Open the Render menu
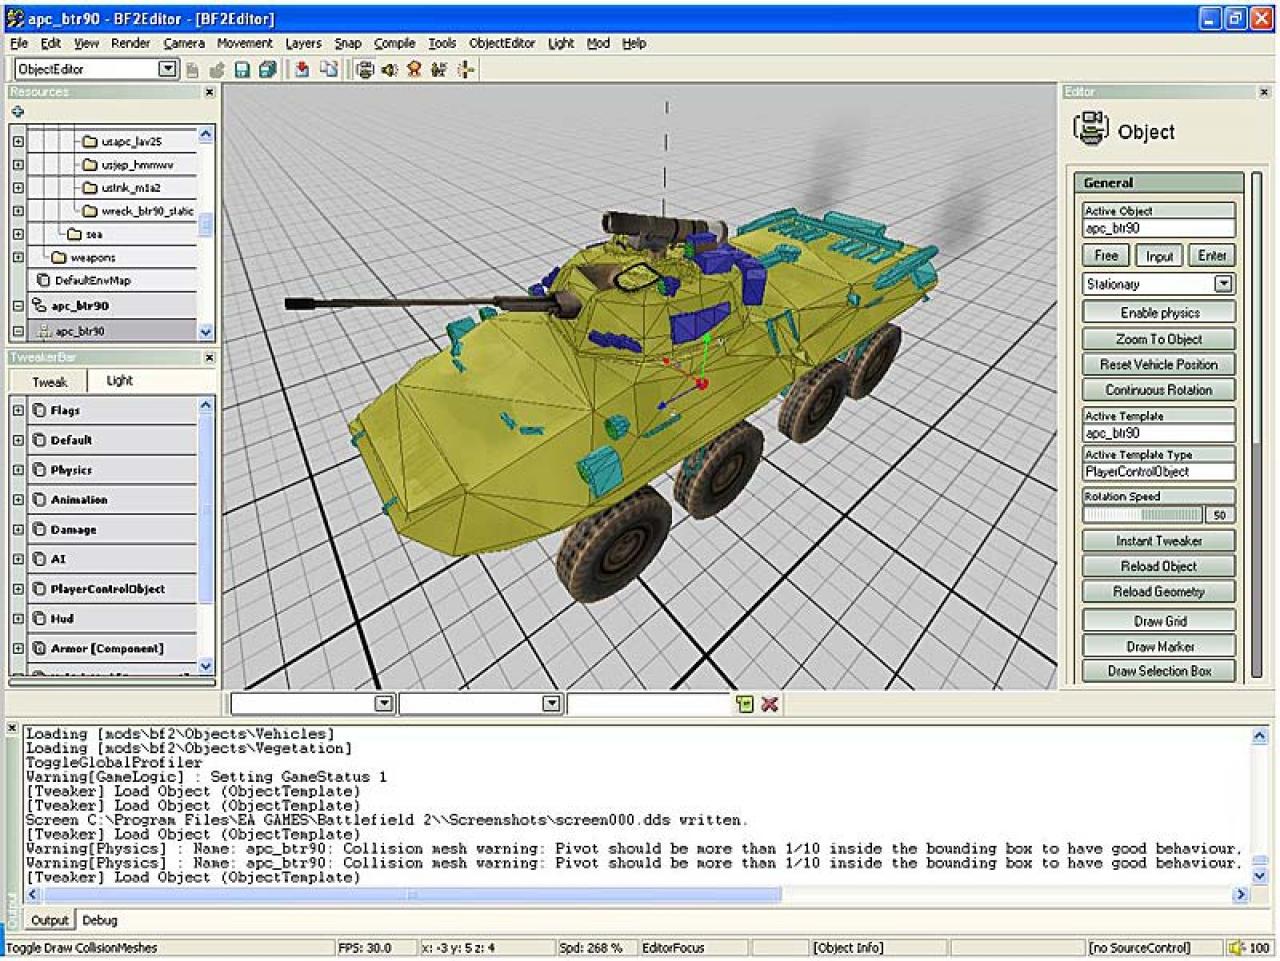This screenshot has height=961, width=1280. point(130,43)
